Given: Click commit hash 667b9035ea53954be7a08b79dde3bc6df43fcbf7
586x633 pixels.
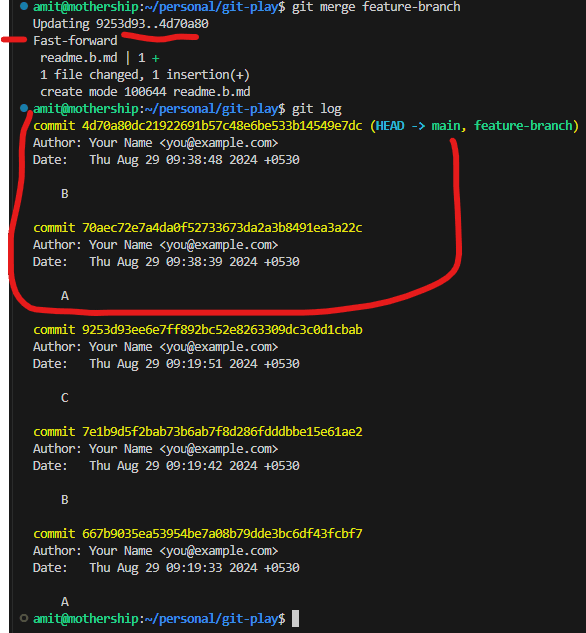Looking at the screenshot, I should [222, 534].
